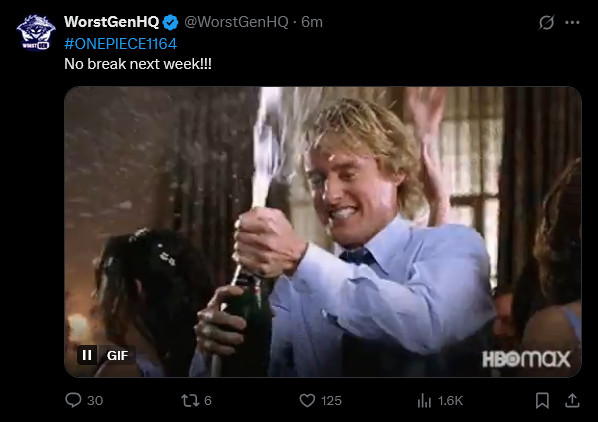Open the three-dot more options menu

tap(572, 22)
